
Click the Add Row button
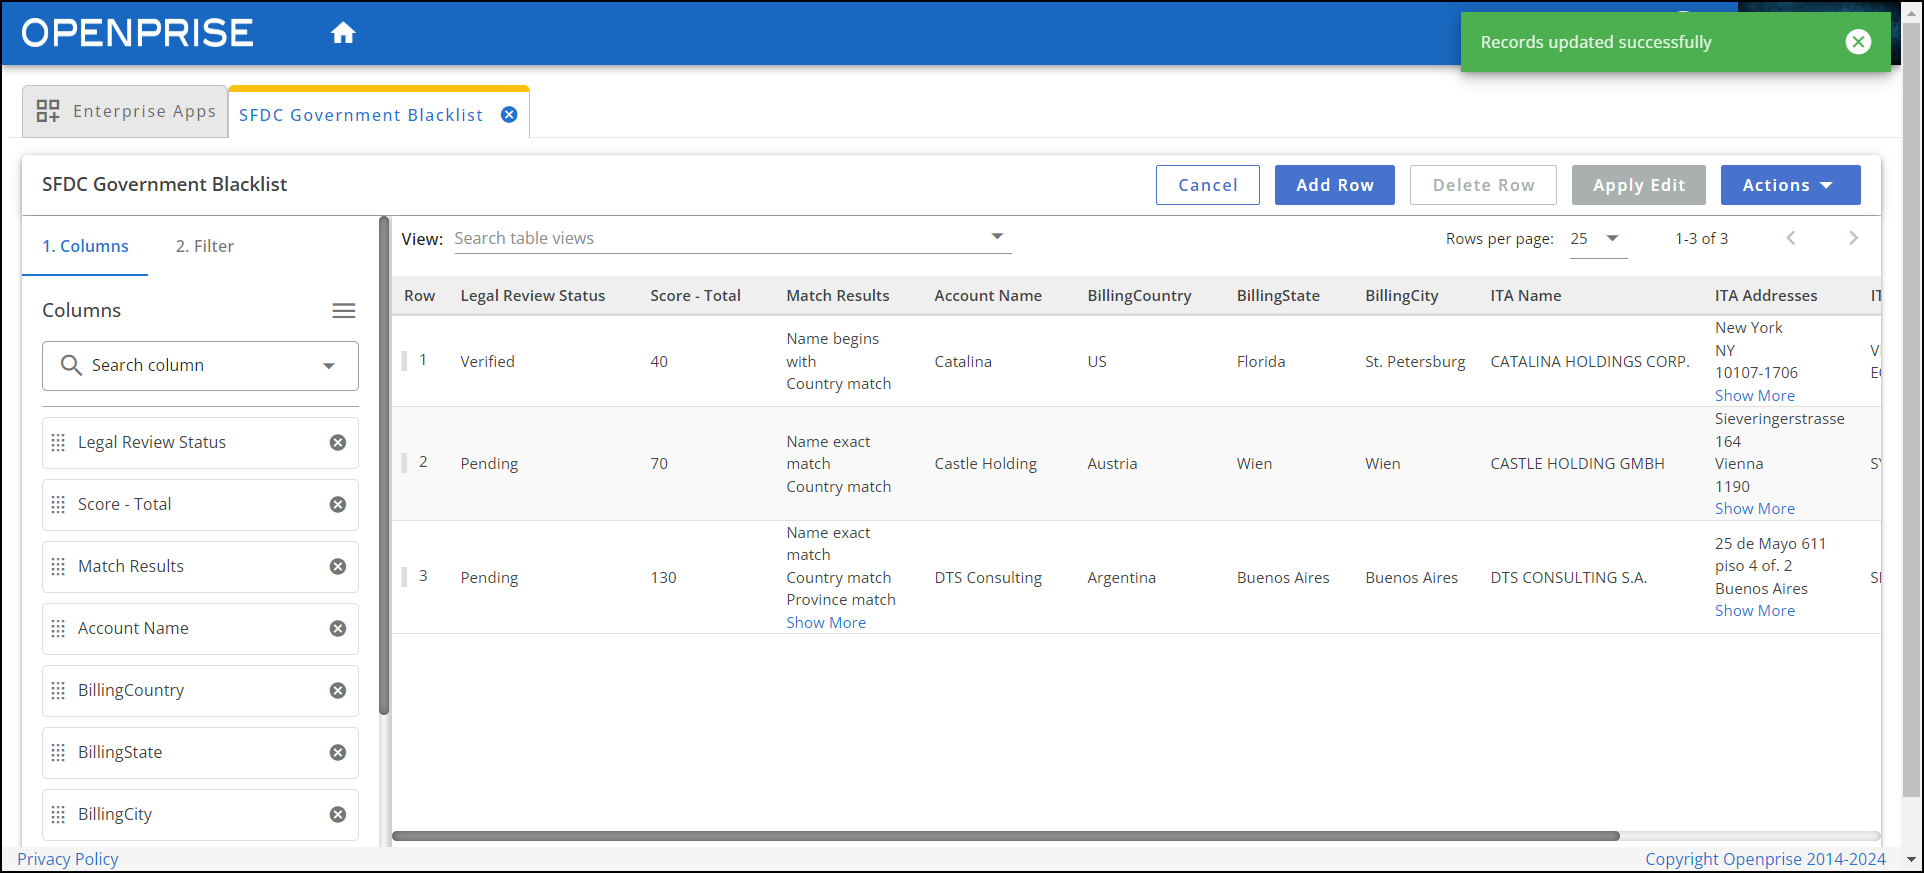(1334, 185)
